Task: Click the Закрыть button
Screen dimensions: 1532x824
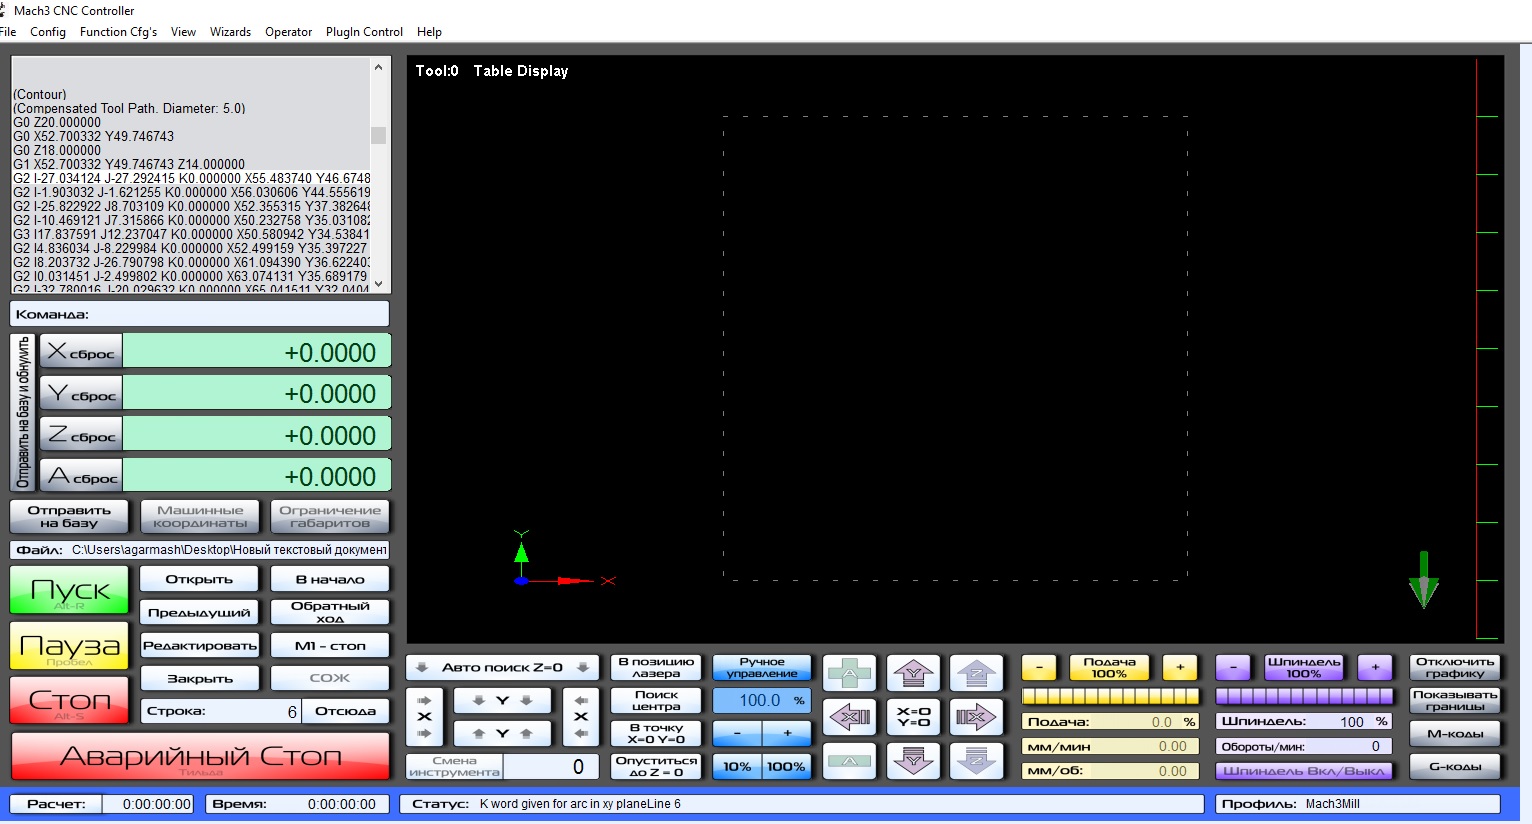Action: [199, 678]
